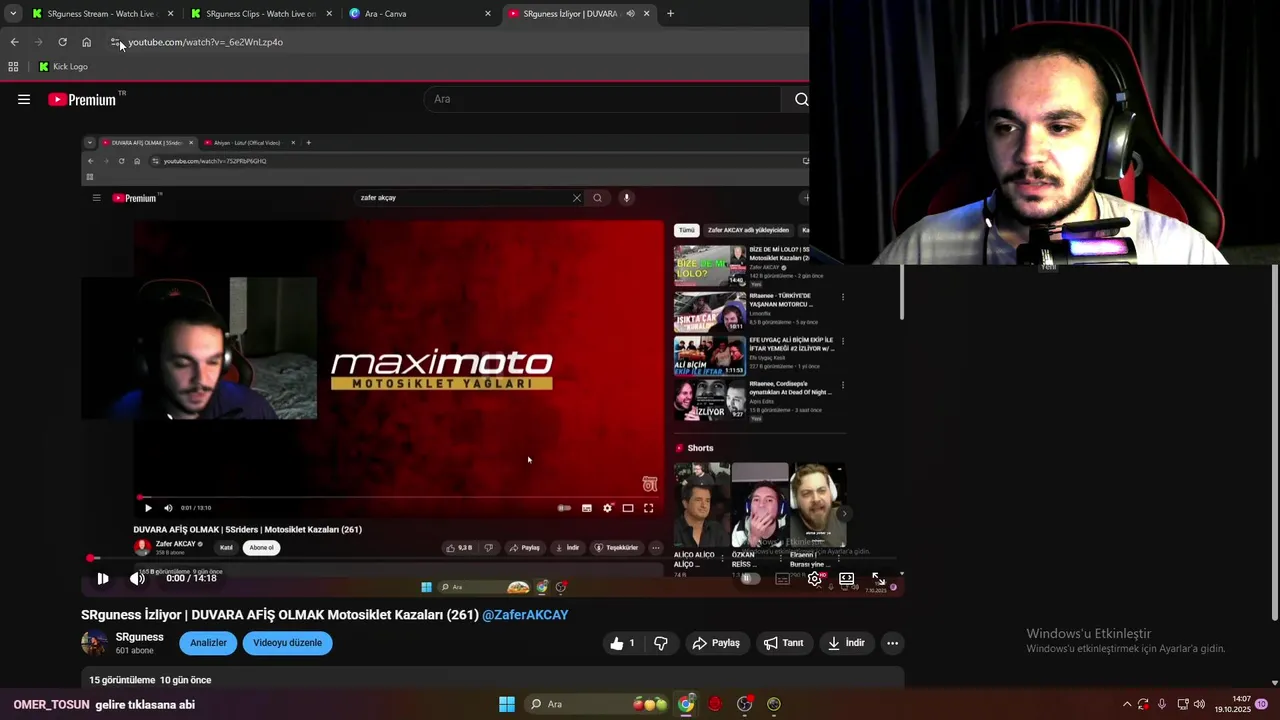
Task: Open the Analizler button
Action: point(208,643)
